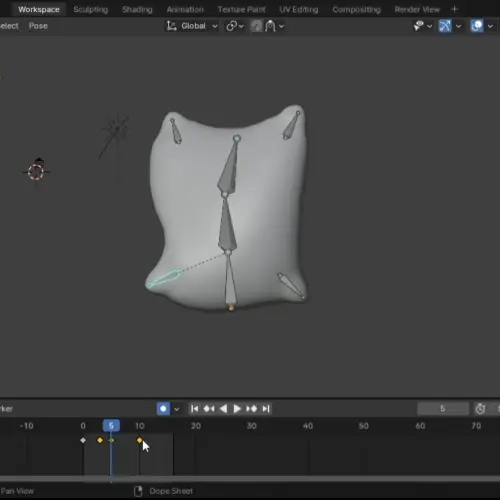Image resolution: width=500 pixels, height=500 pixels.
Task: Open the Pose menu
Action: tap(38, 26)
